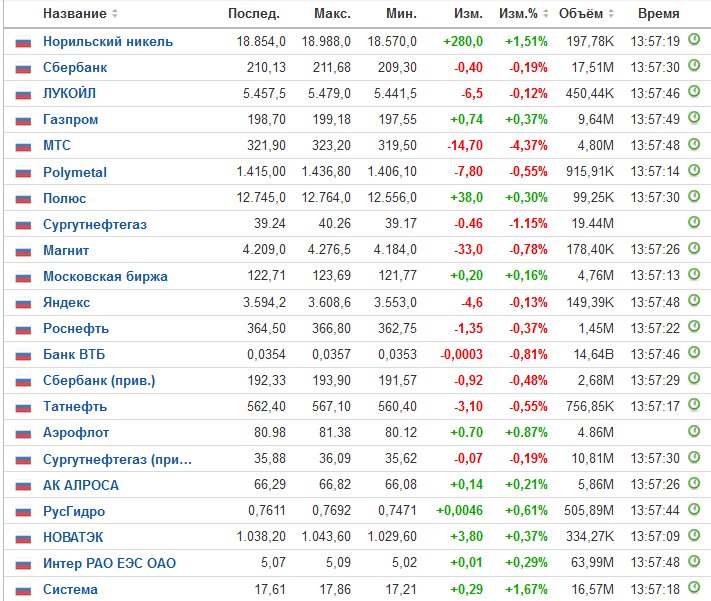Click clock icon in РусГидро row
This screenshot has height=601, width=711.
[694, 509]
